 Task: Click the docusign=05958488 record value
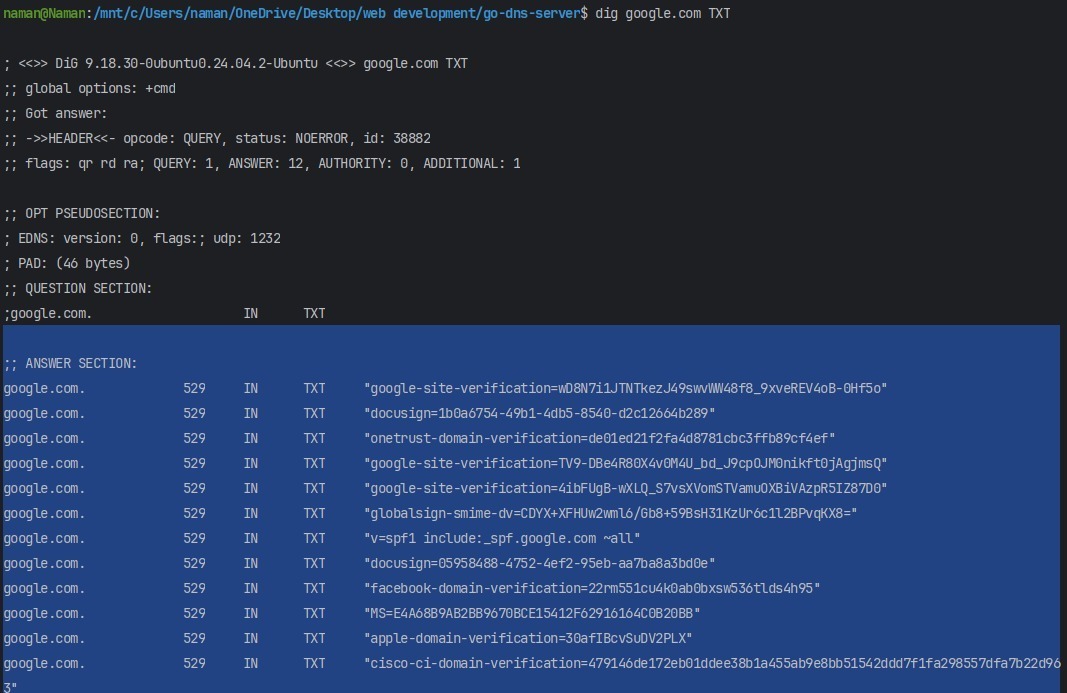click(x=540, y=564)
